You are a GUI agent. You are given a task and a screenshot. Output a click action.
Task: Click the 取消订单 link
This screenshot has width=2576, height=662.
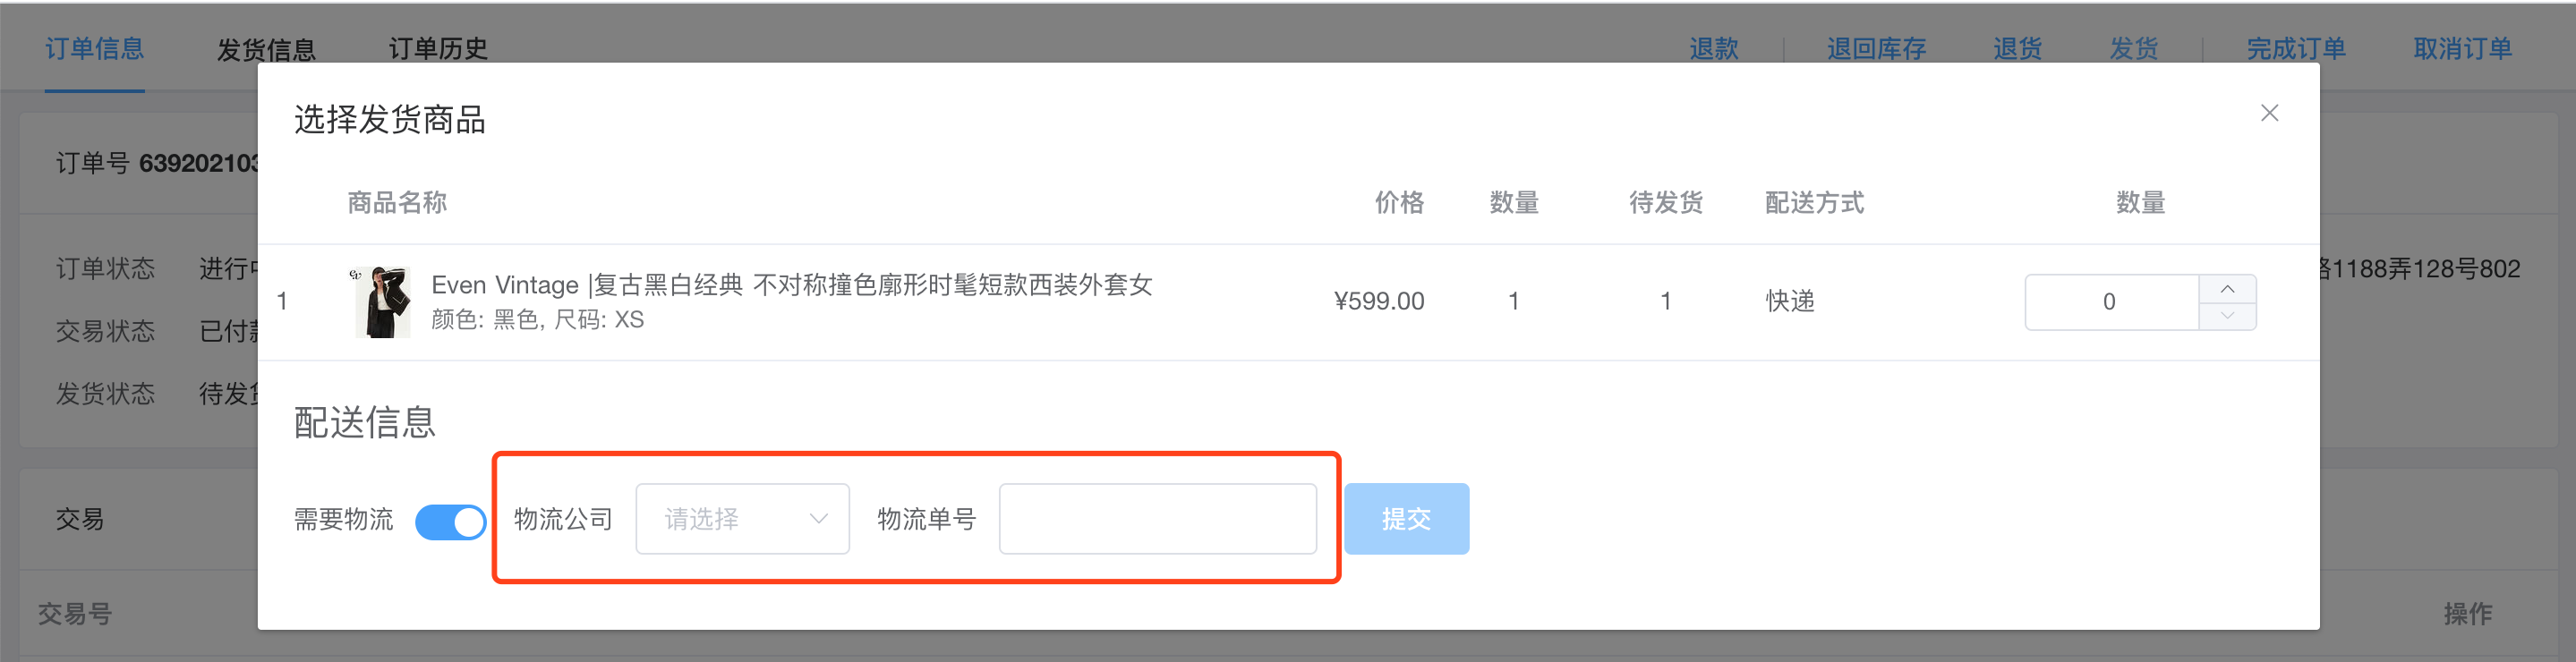[x=2462, y=48]
